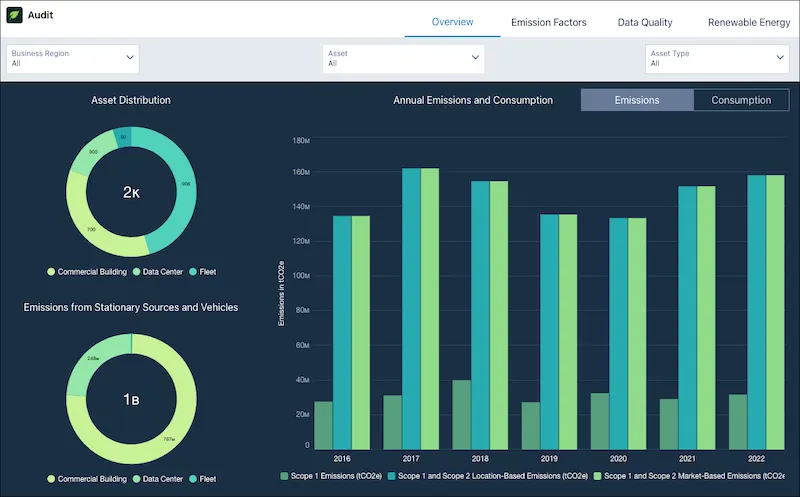Click the 2K center of Asset Distribution donut
This screenshot has height=497, width=800.
[131, 192]
